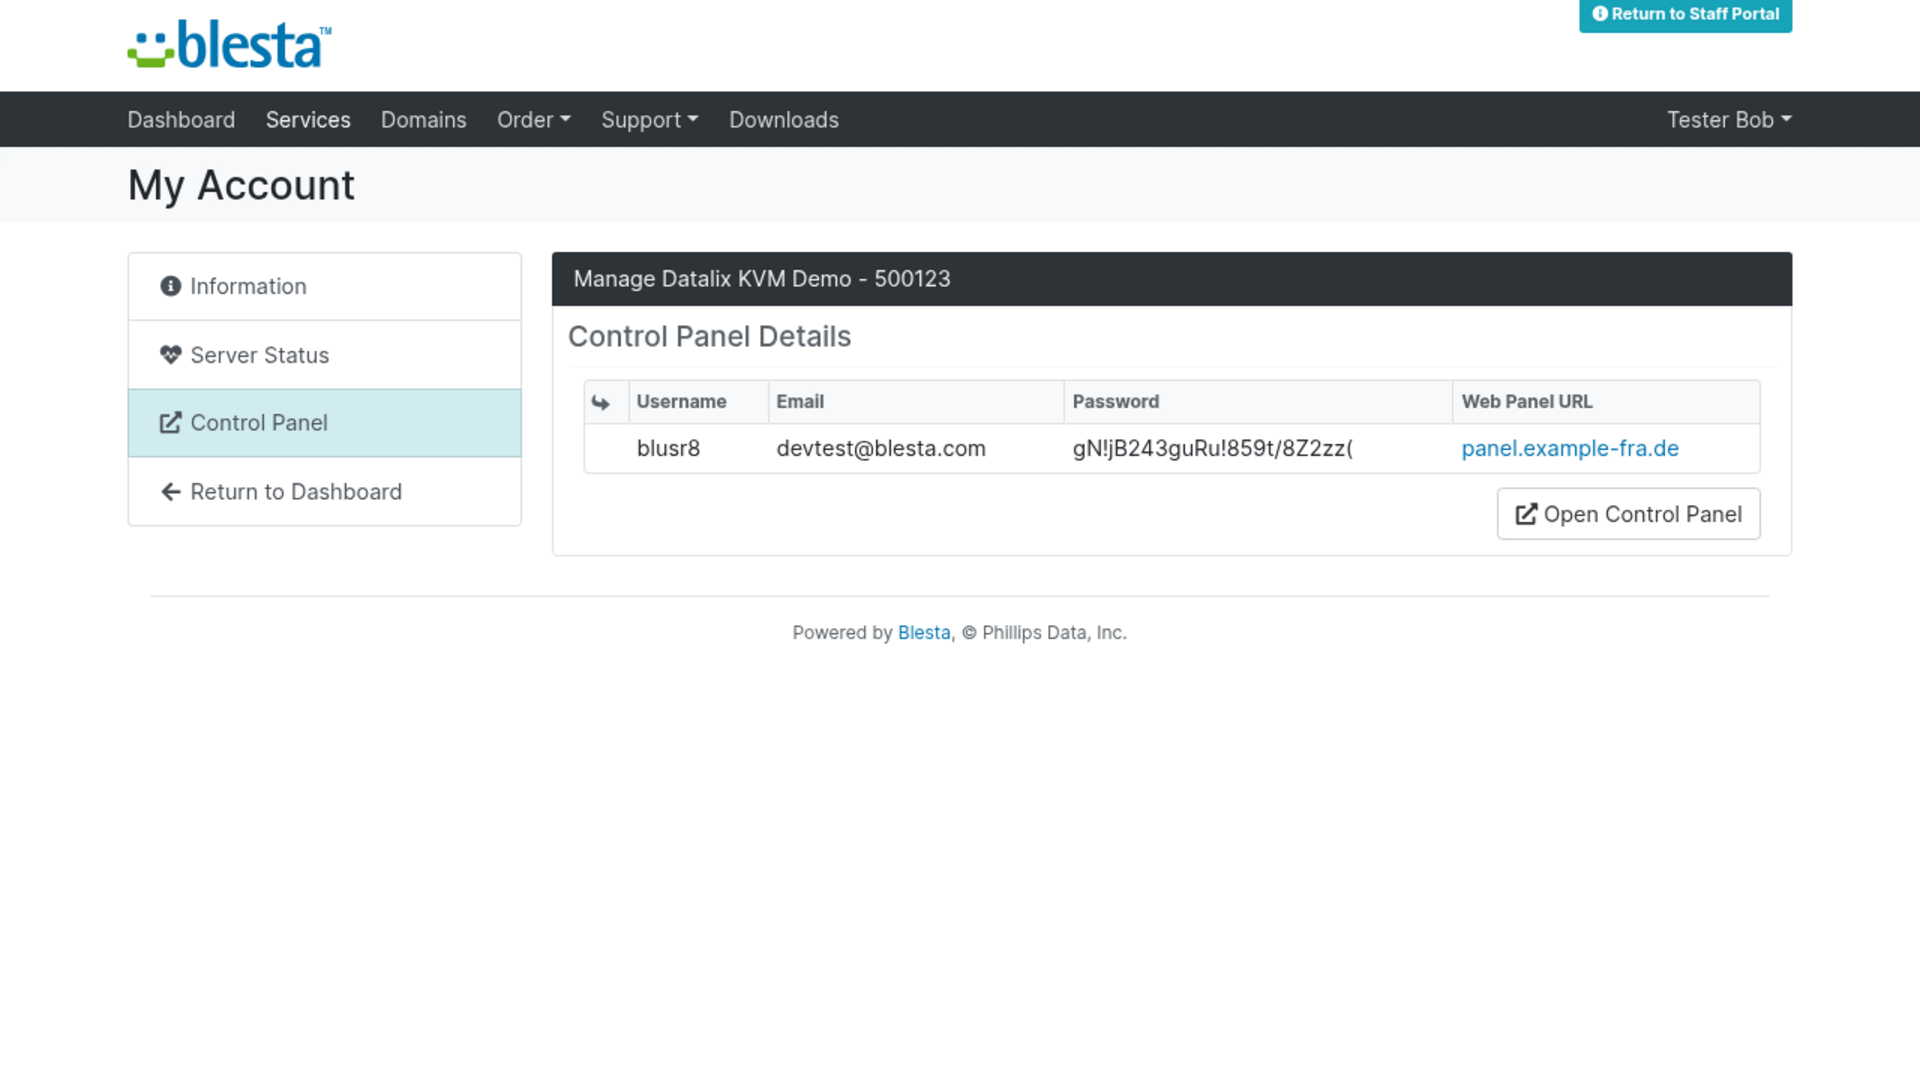Open Domains in the navigation bar
Screen dimensions: 1920x1080
[x=424, y=120]
